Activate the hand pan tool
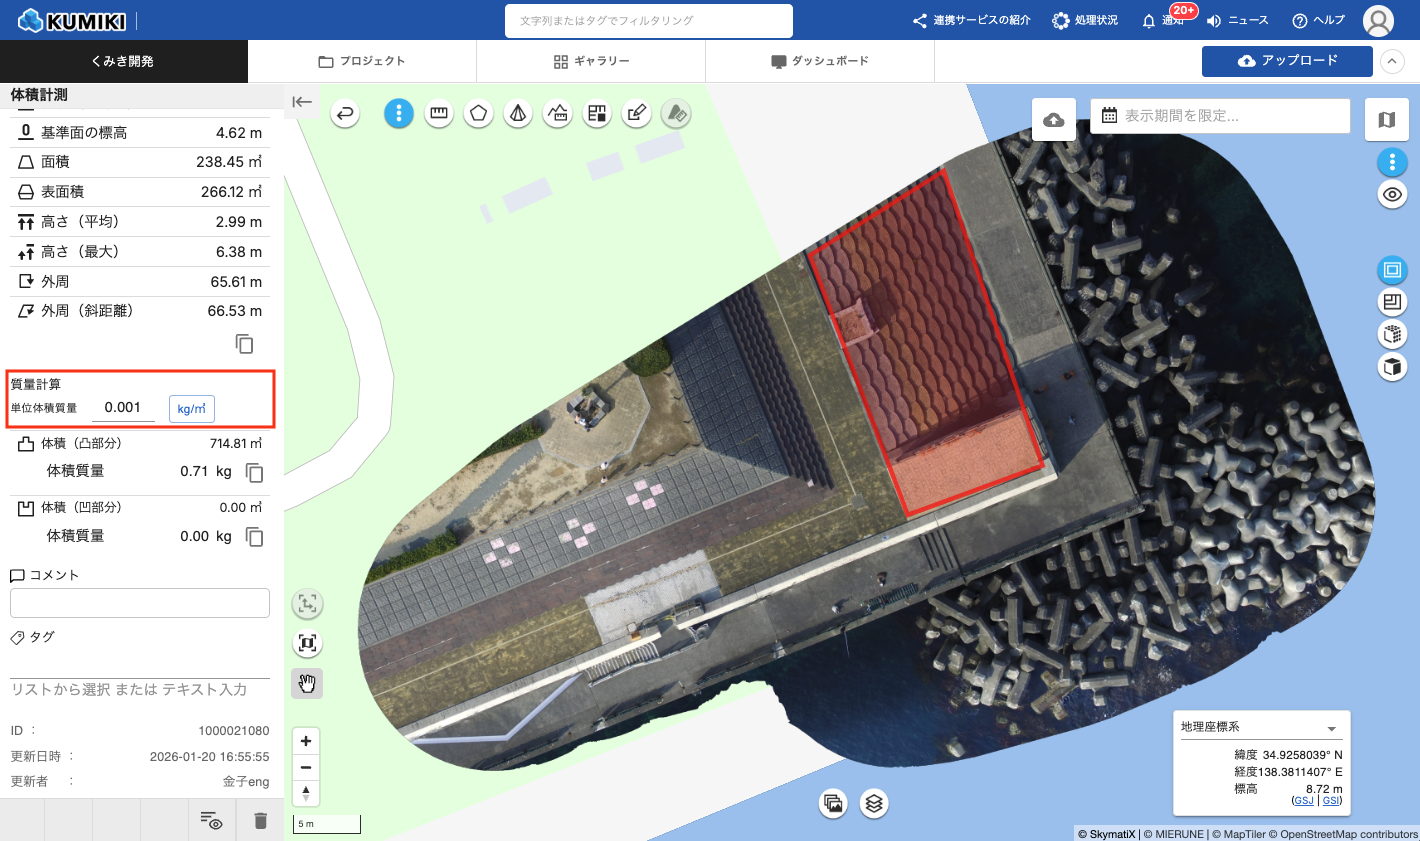Viewport: 1420px width, 841px height. [307, 684]
